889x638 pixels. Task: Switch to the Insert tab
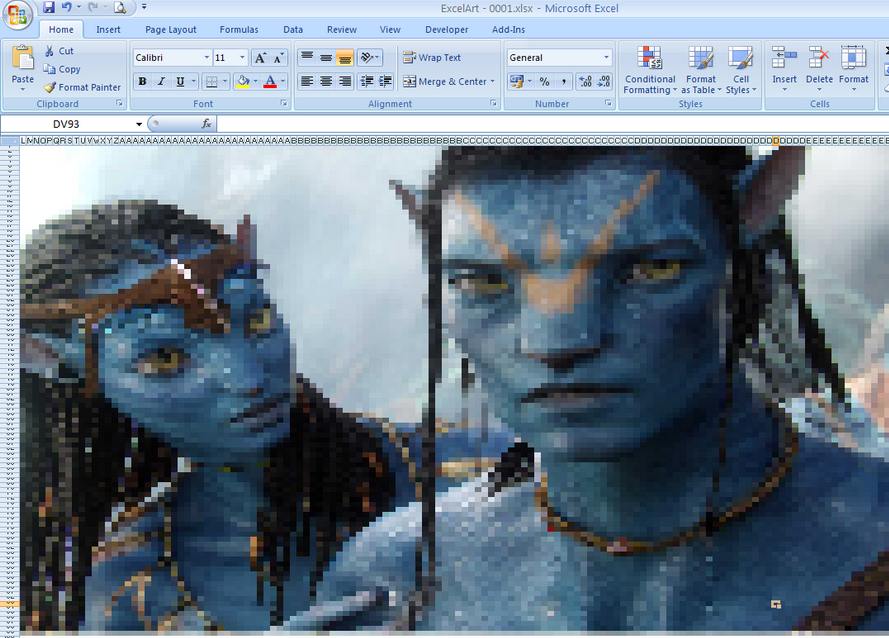(x=108, y=29)
